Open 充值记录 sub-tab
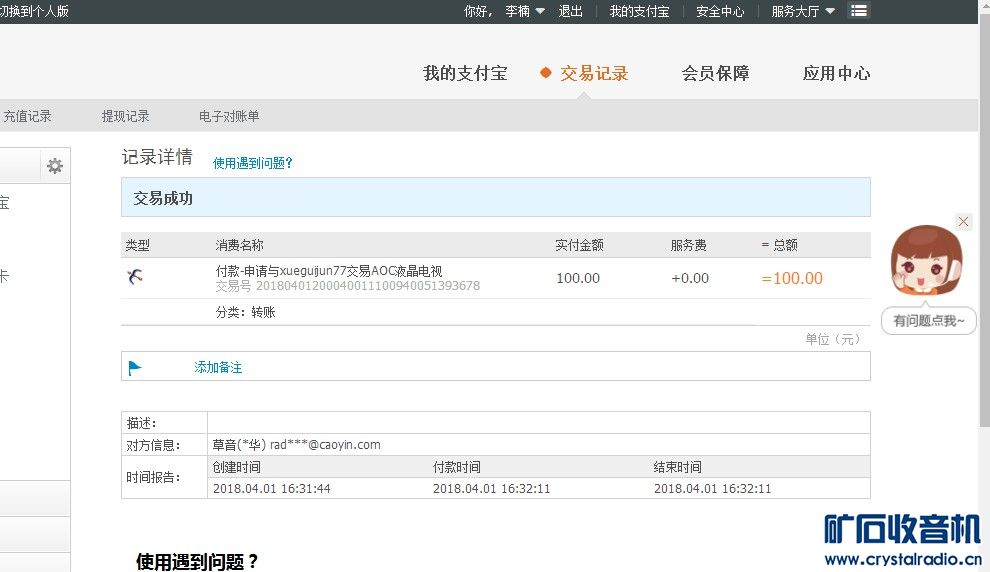This screenshot has width=990, height=572. 27,116
